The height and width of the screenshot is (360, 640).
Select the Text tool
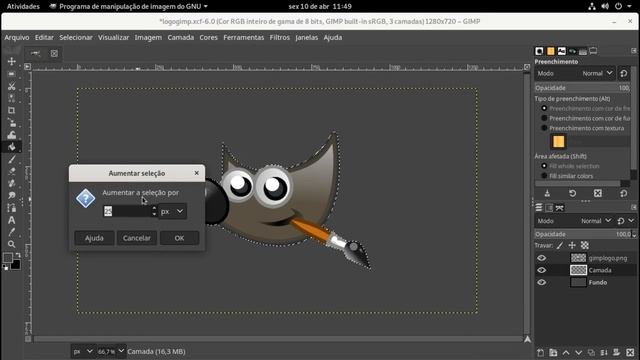[x=11, y=220]
